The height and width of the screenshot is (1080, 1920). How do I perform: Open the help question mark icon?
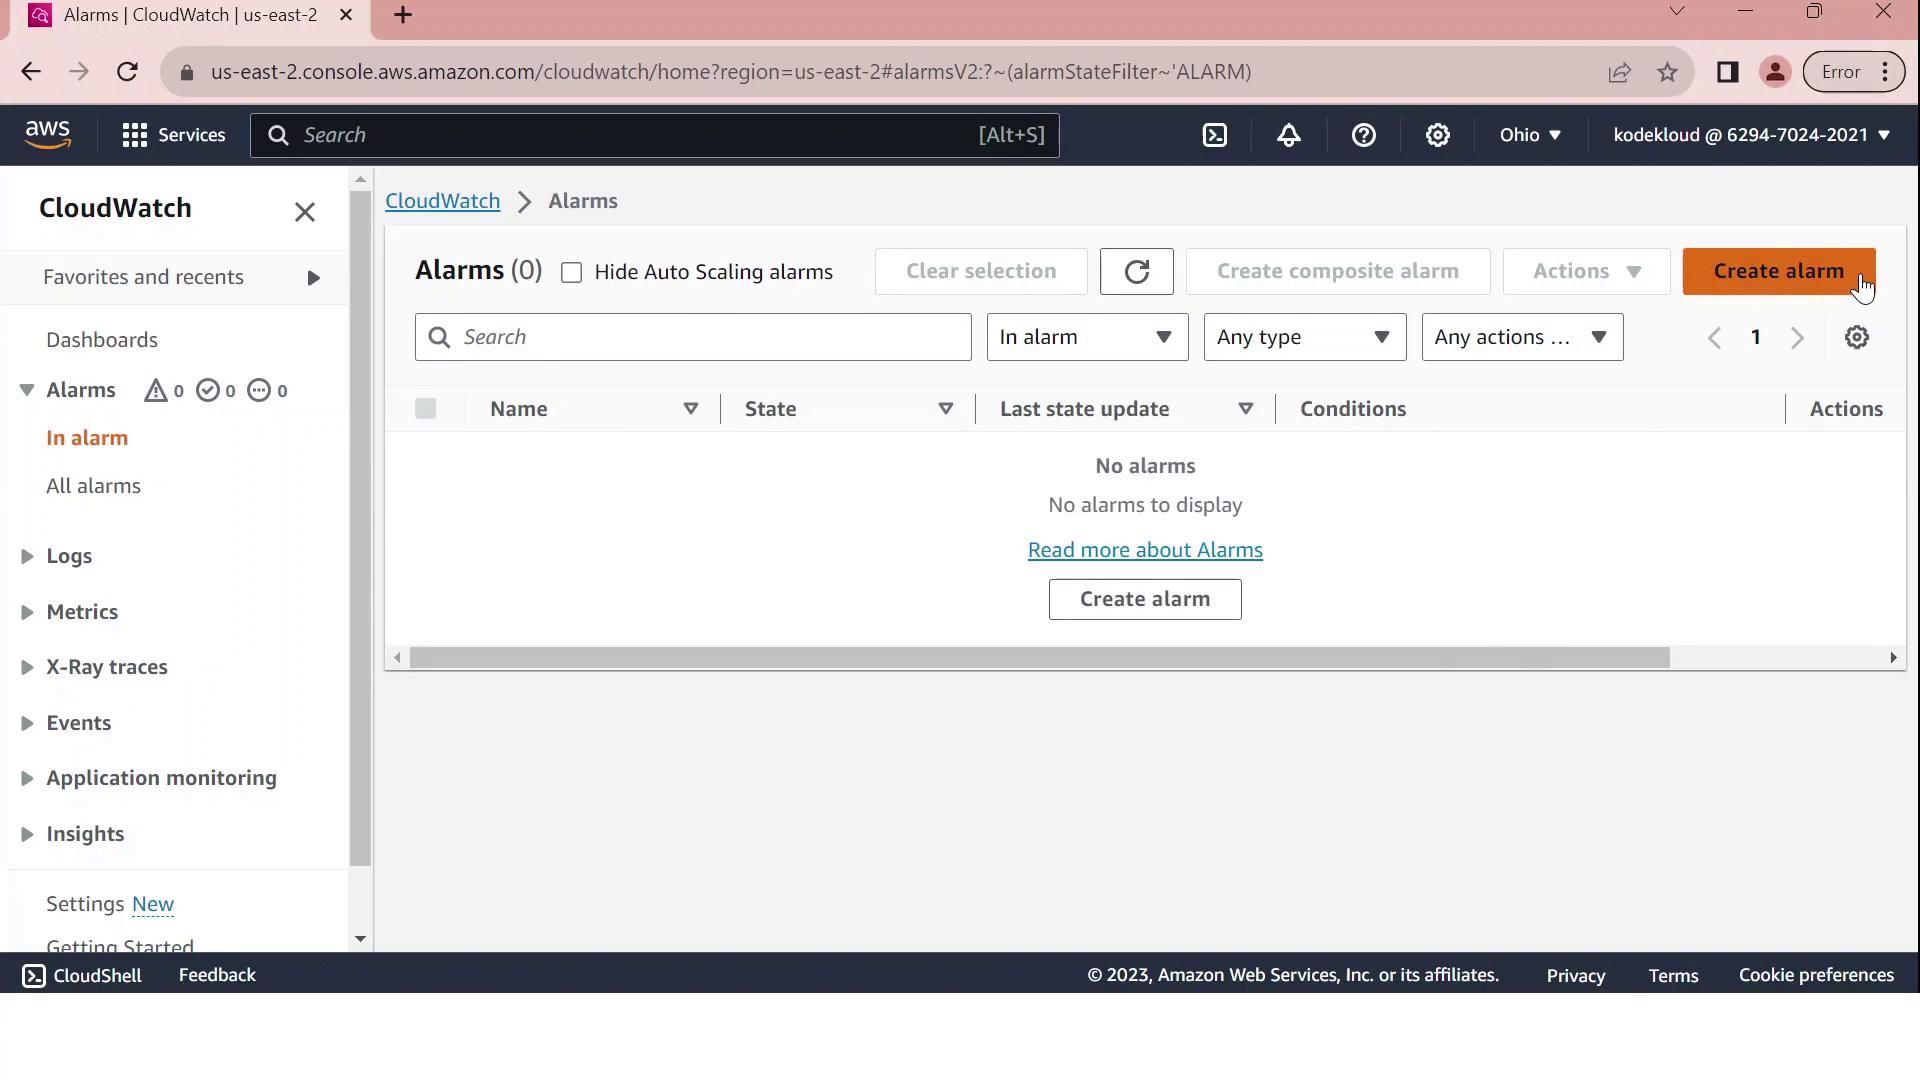(x=1363, y=135)
